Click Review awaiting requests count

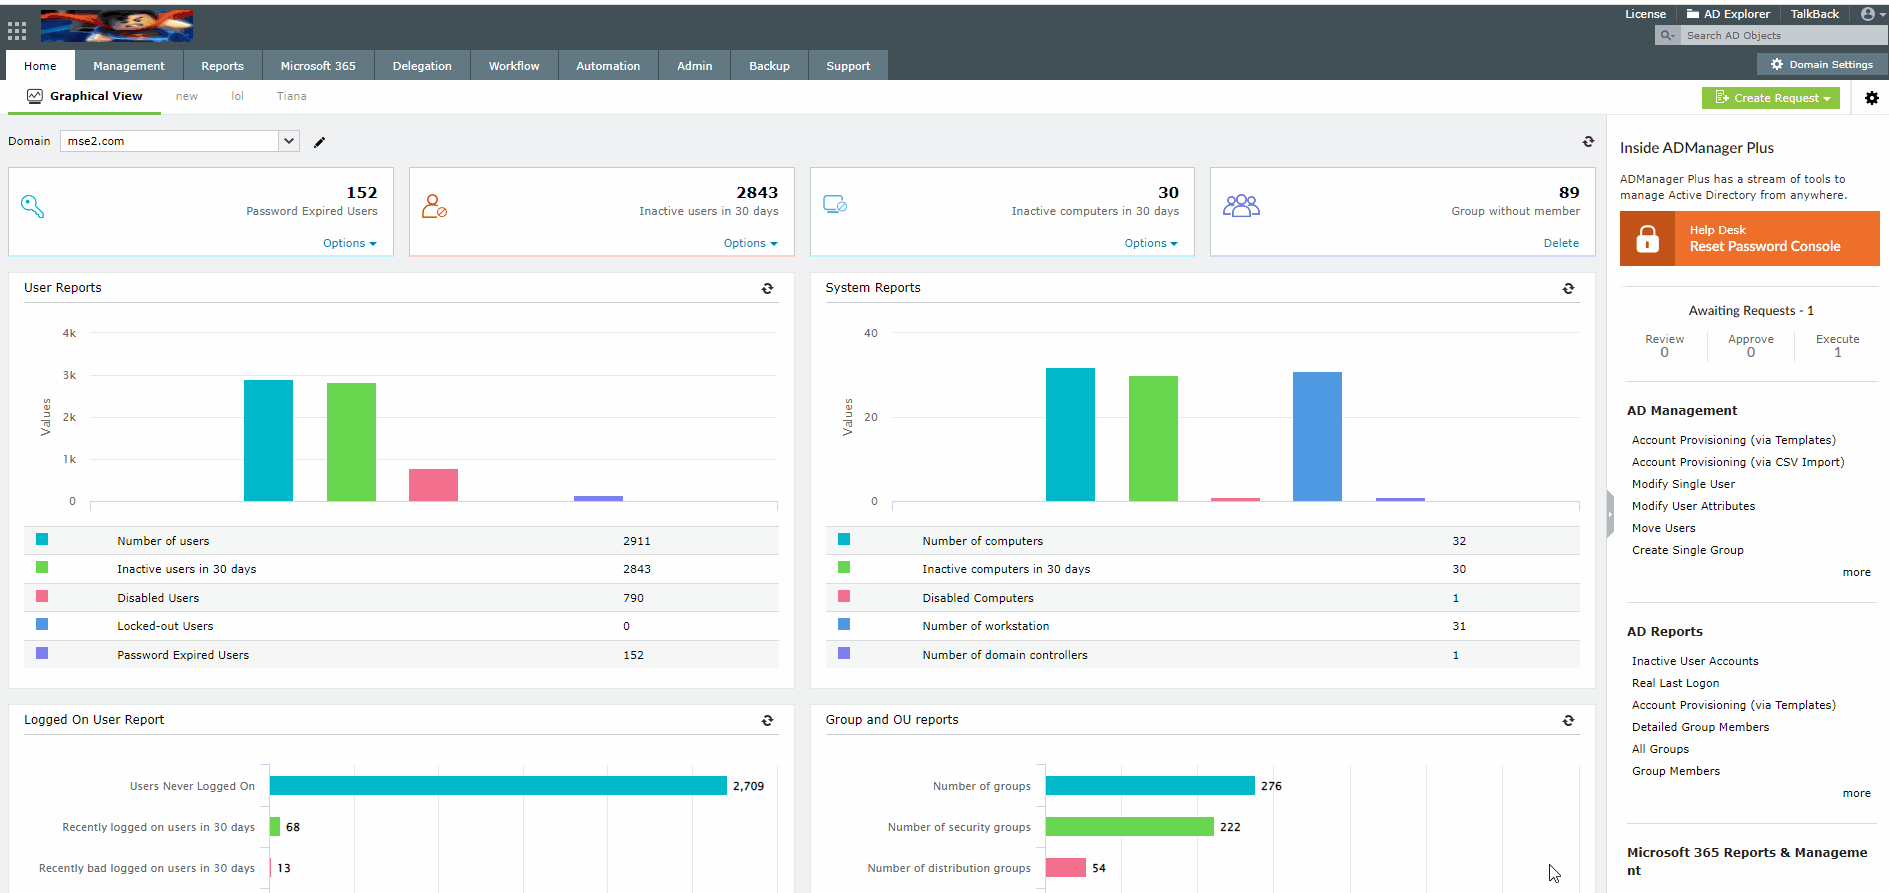pos(1664,352)
